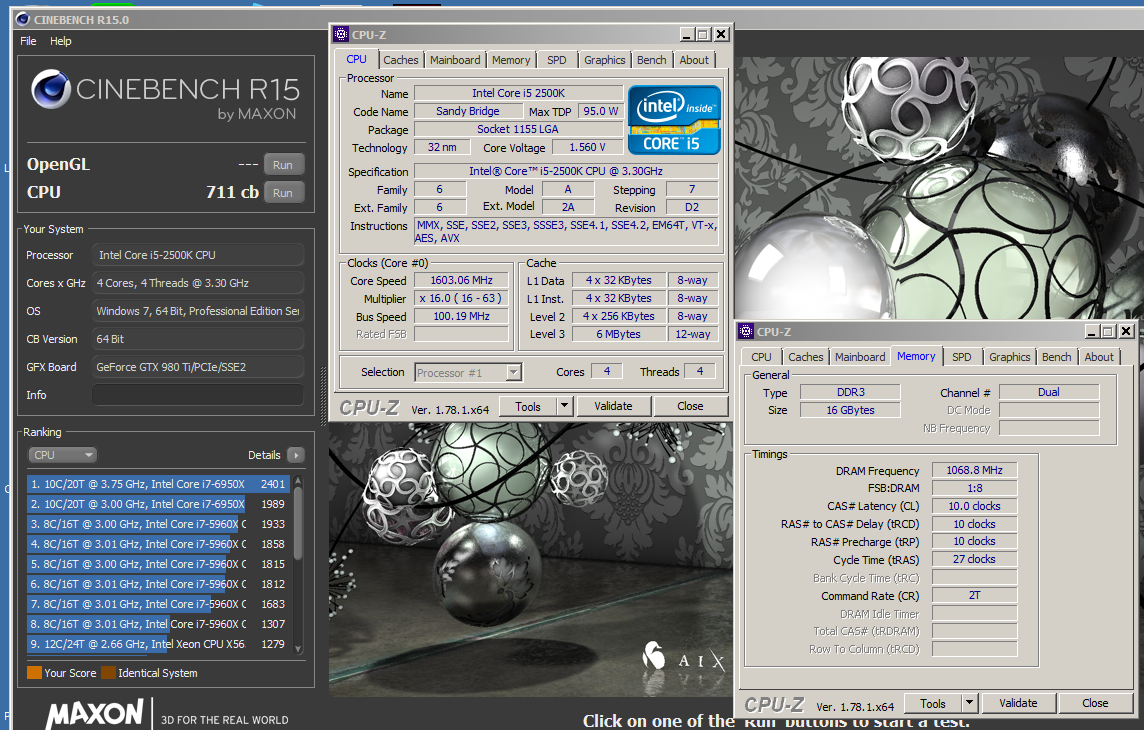Switch to Caches tab in front CPU-Z window
1144x730 pixels.
click(x=401, y=60)
